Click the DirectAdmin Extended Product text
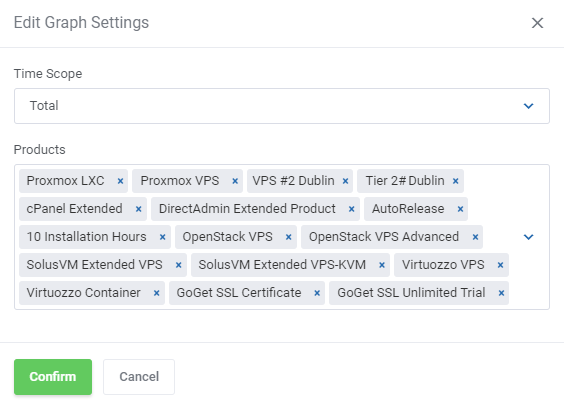This screenshot has height=409, width=564. click(x=247, y=209)
